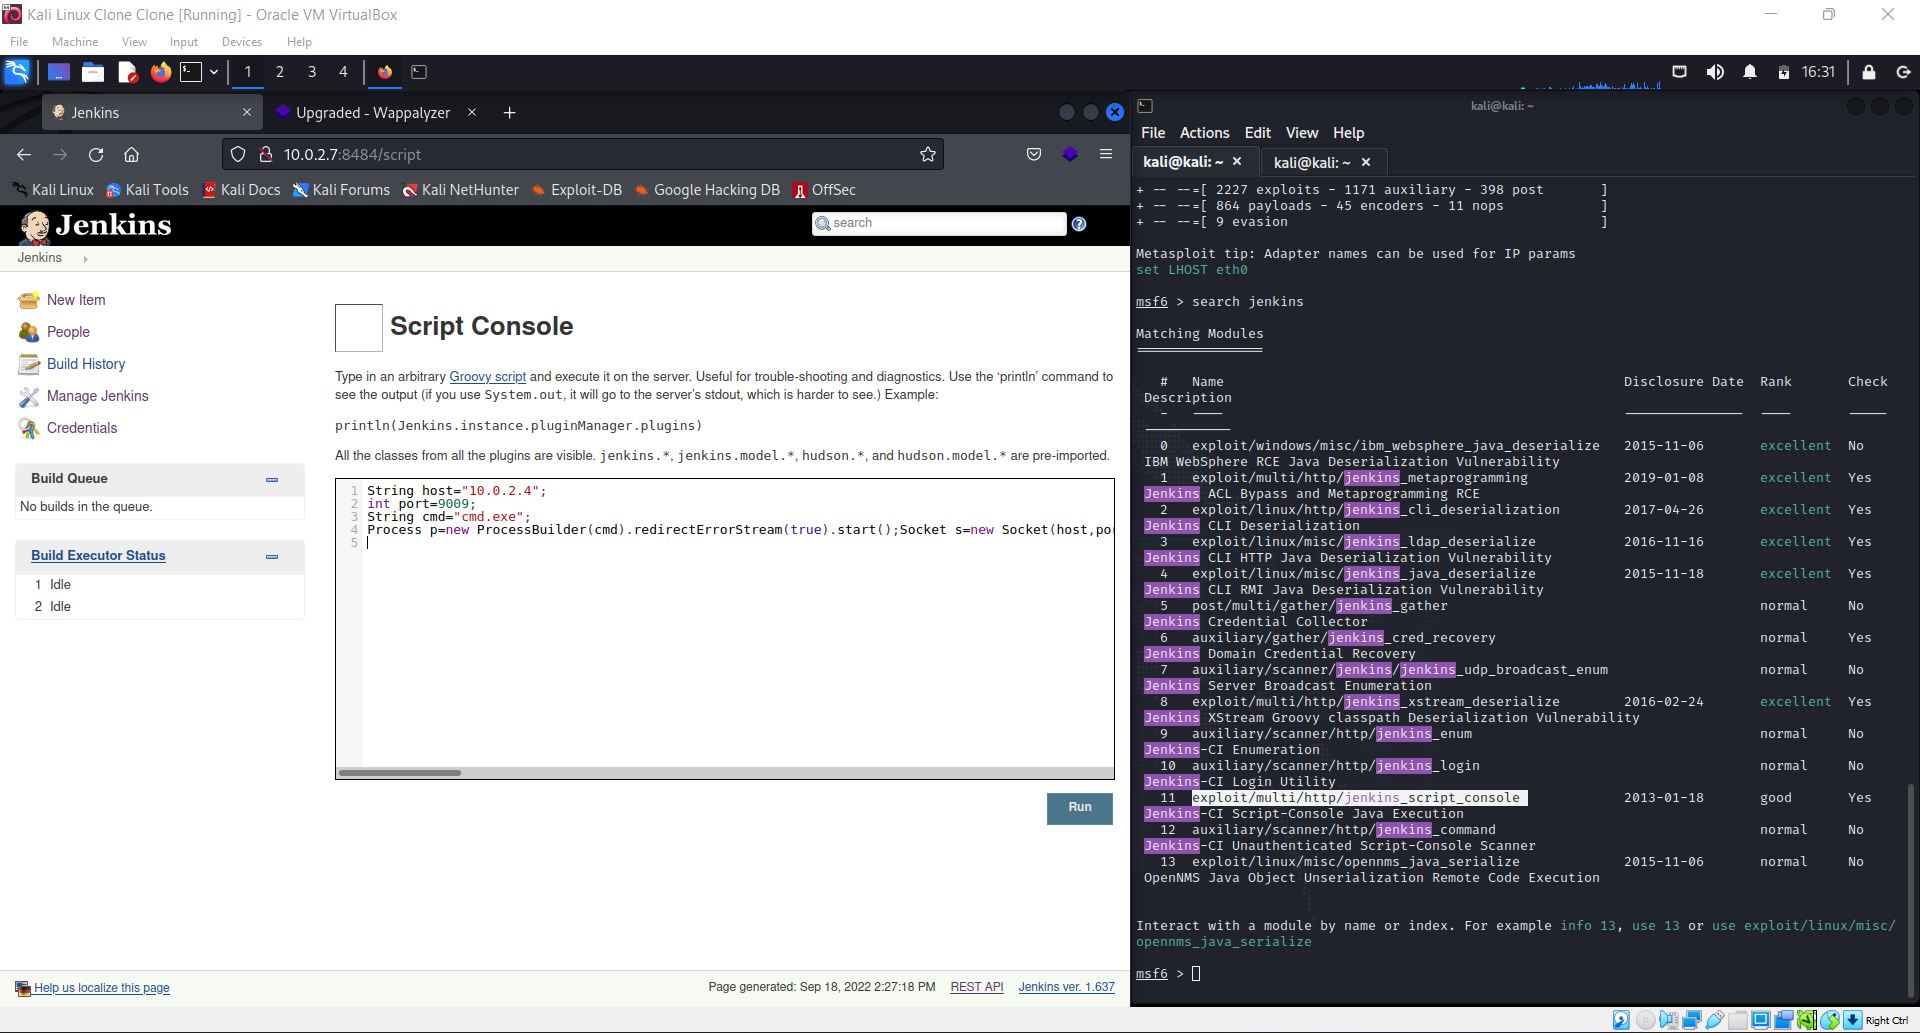Screen dimensions: 1920x1033
Task: Open the text editor launcher in the taskbar
Action: point(127,72)
